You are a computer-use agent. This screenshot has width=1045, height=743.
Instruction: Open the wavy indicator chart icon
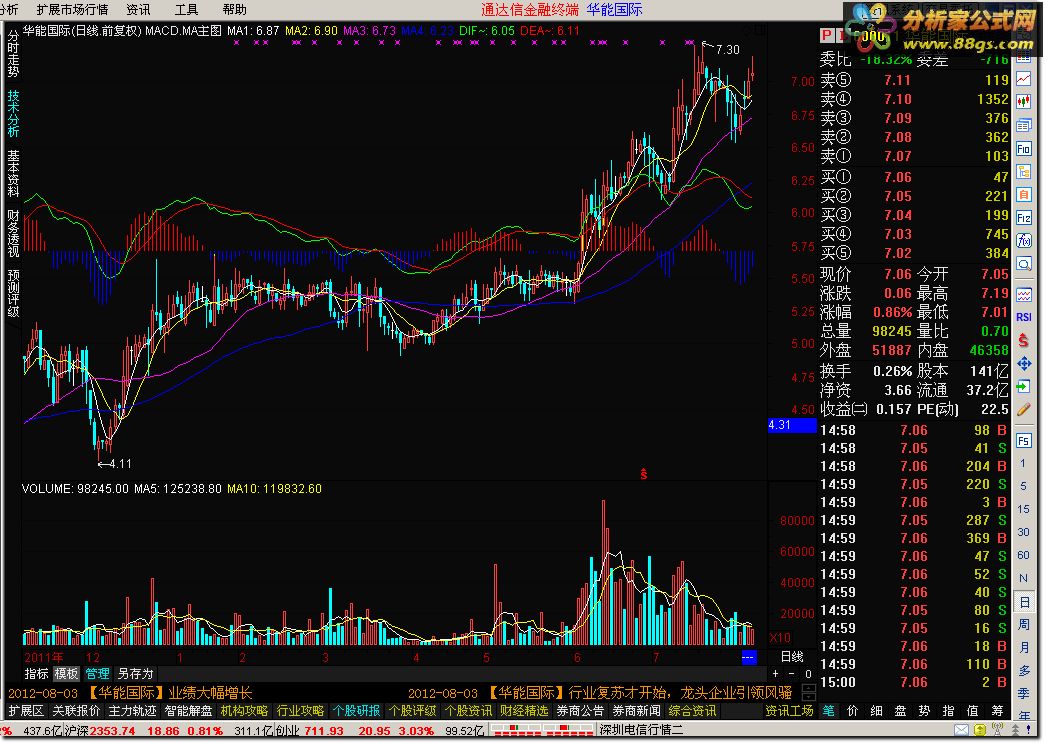click(1024, 294)
